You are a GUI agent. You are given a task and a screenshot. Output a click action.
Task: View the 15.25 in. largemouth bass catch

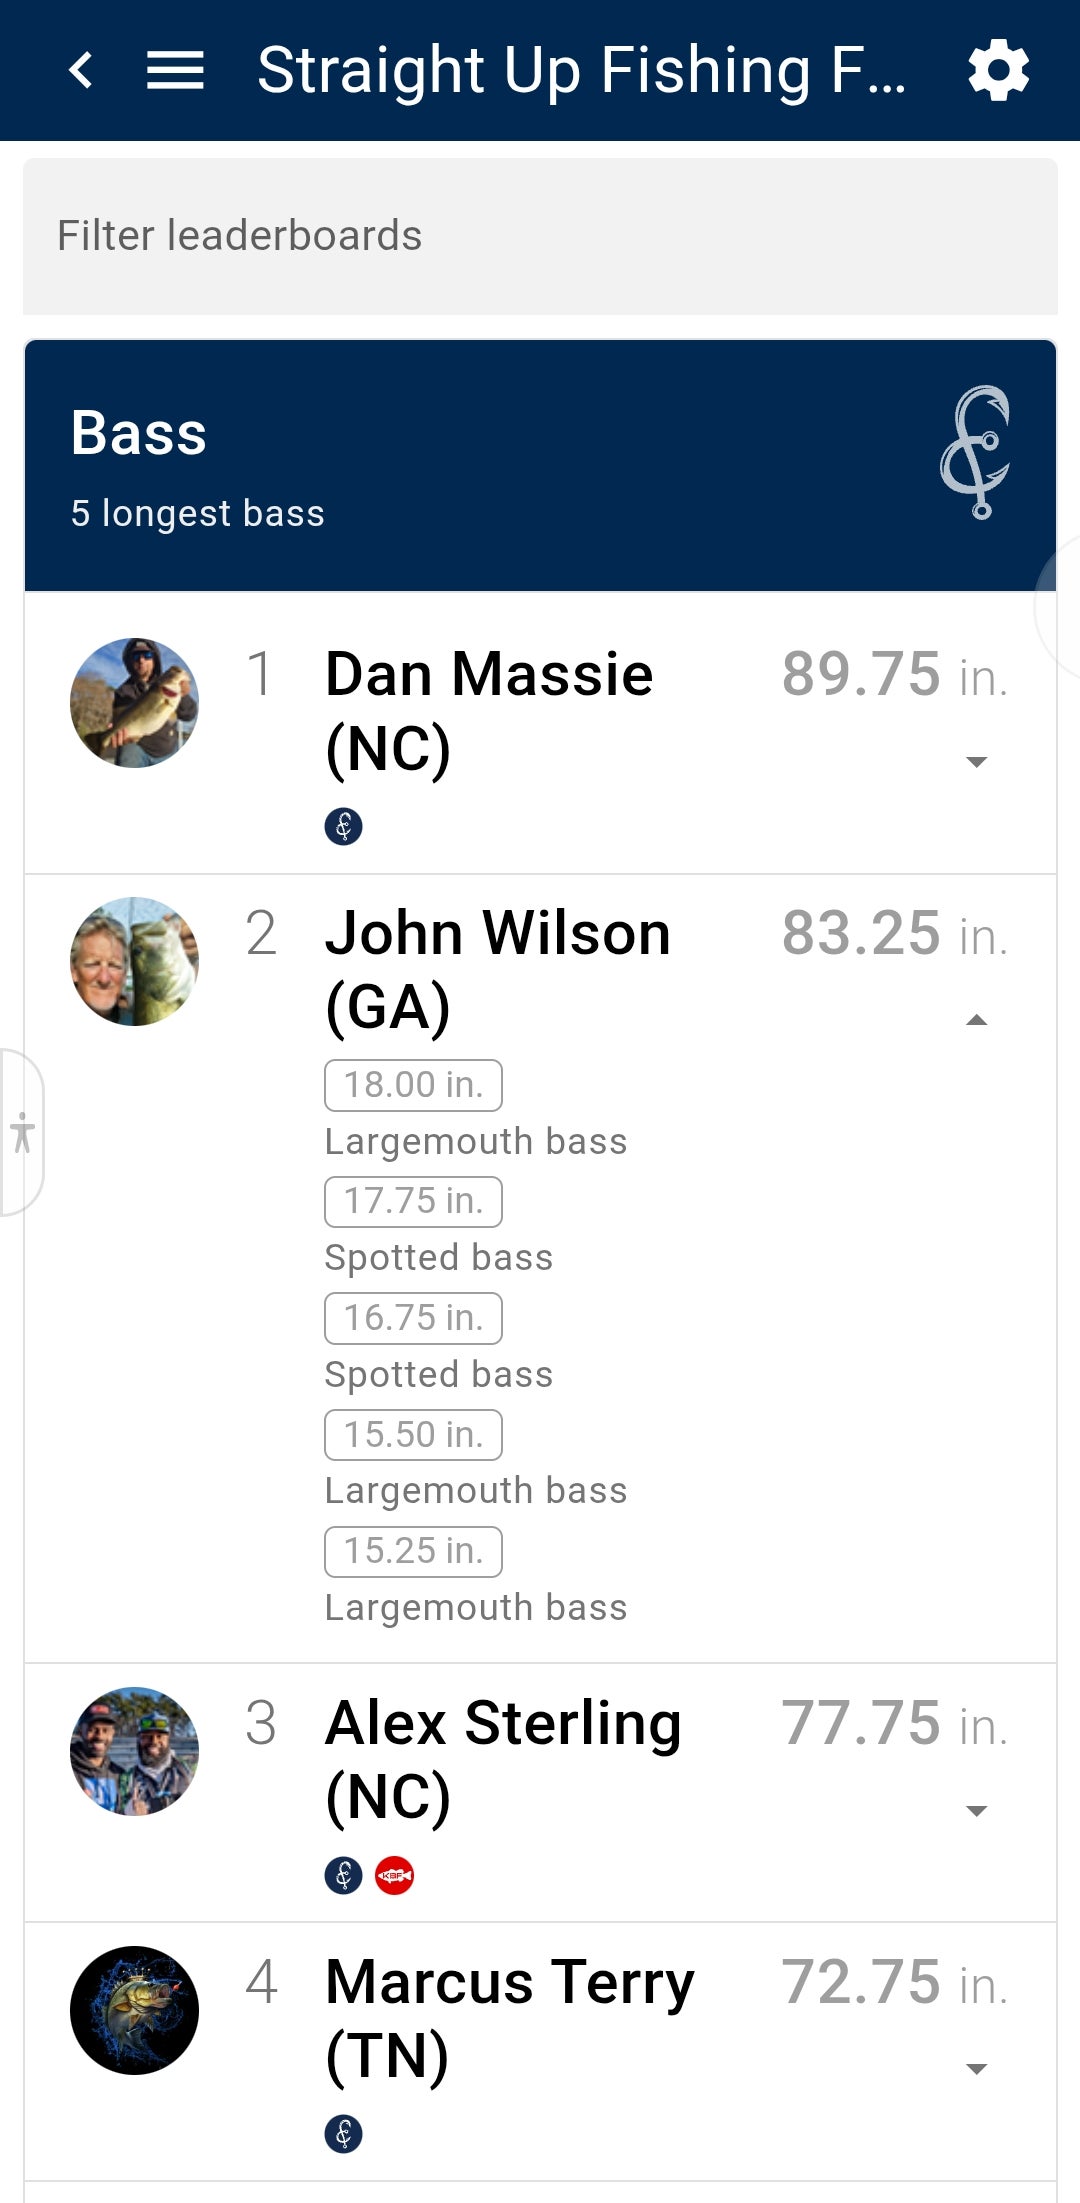[x=413, y=1551]
